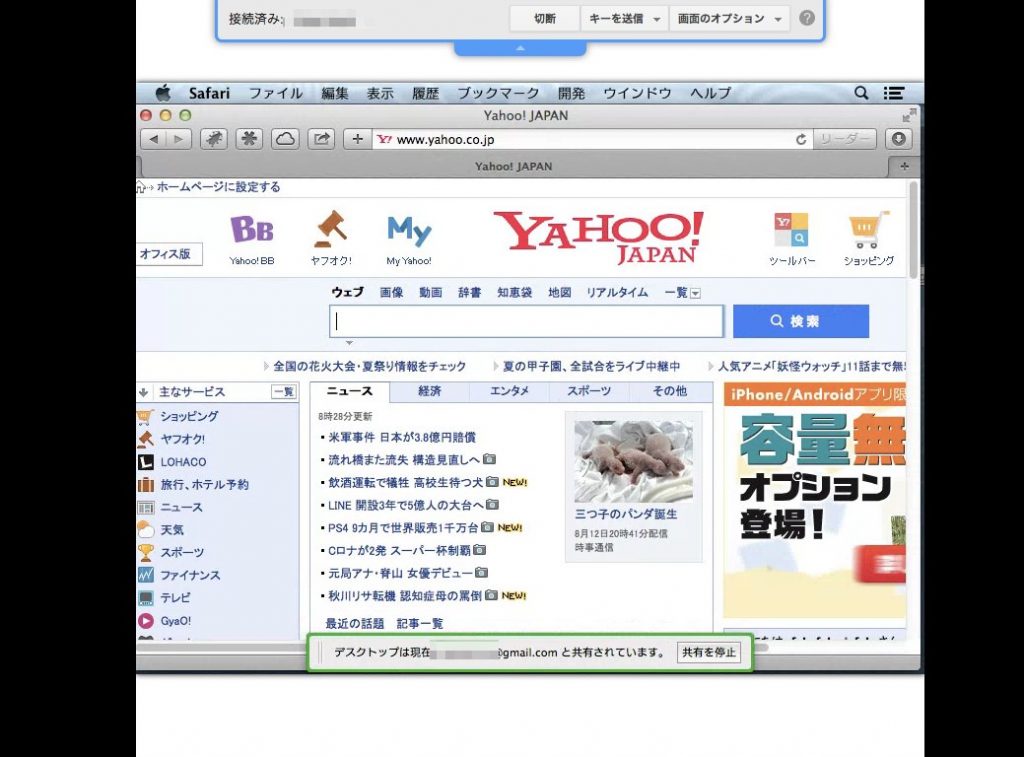Switch to the 経済 news tab
The image size is (1024, 757).
[x=429, y=391]
